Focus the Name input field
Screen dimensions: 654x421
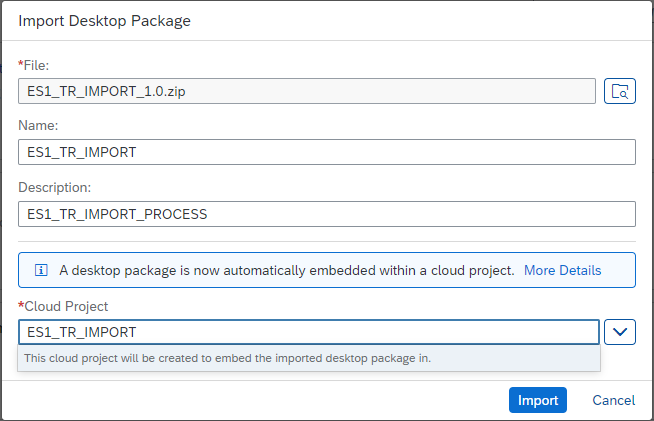[327, 152]
